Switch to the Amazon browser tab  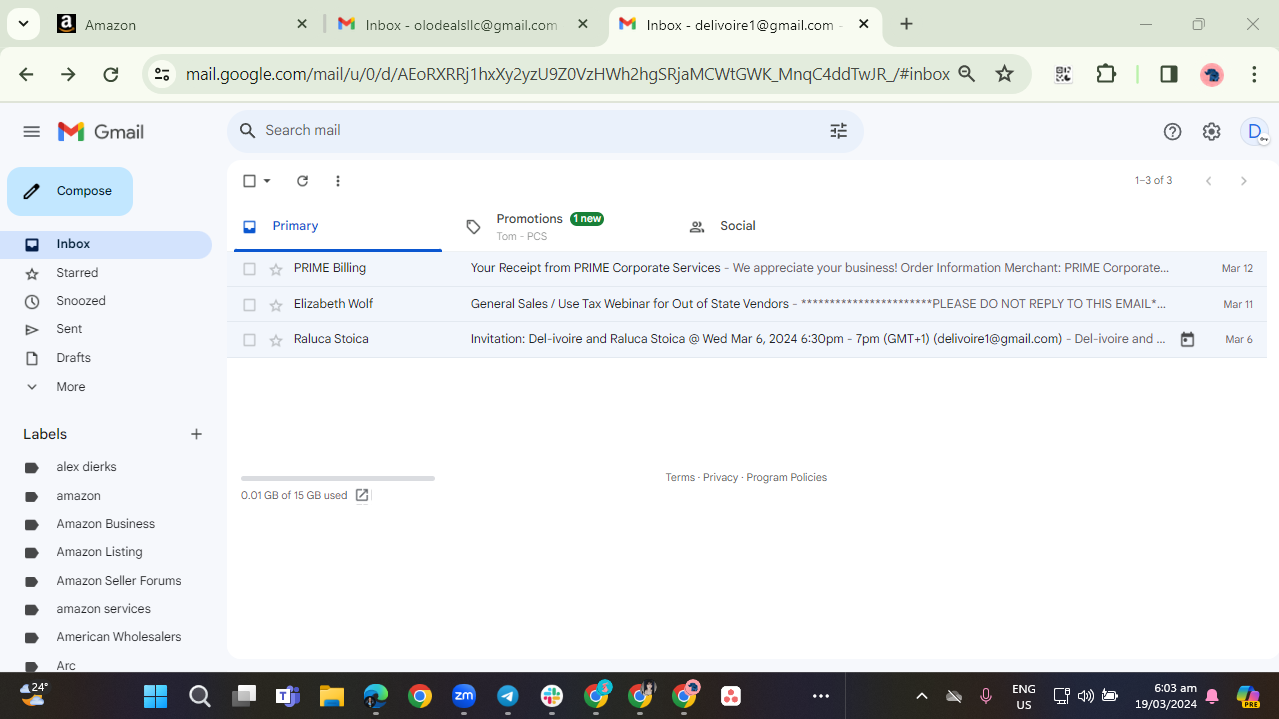point(184,25)
